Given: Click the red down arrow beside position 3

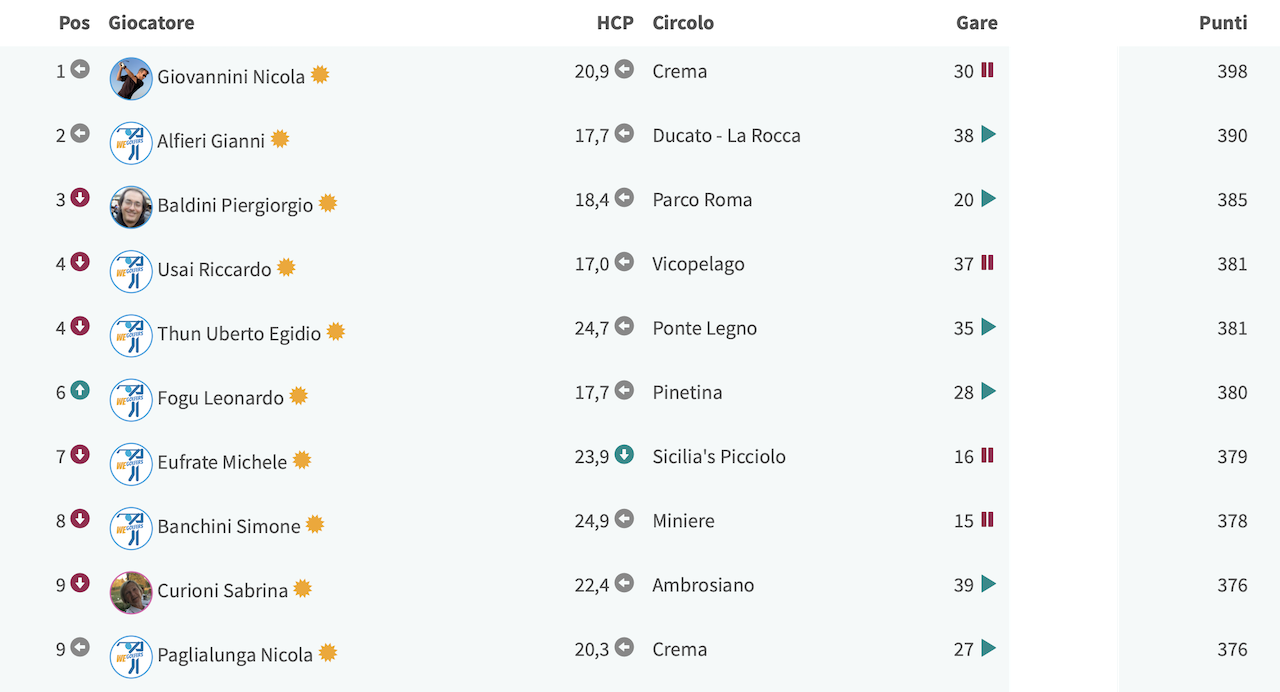Looking at the screenshot, I should tap(80, 198).
